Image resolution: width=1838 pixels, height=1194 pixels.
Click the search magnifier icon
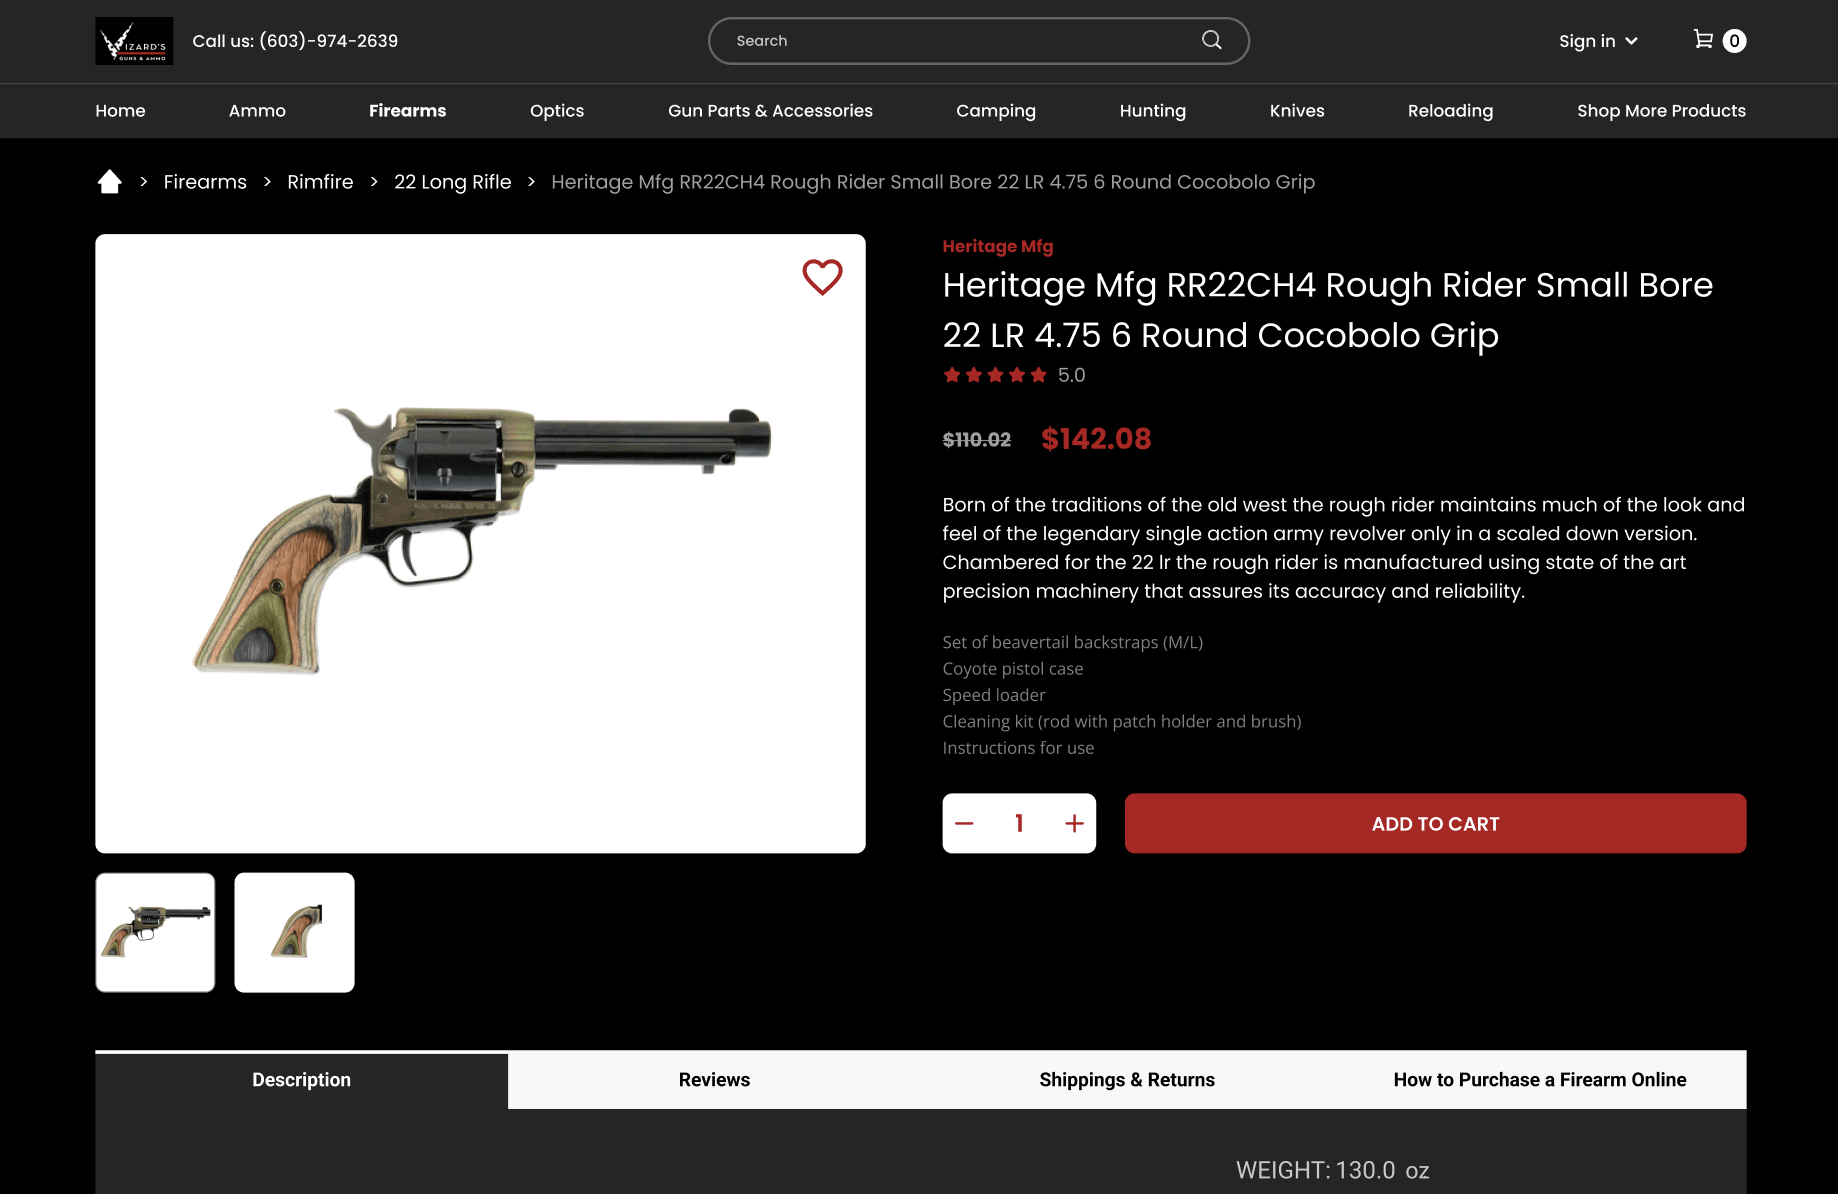pyautogui.click(x=1211, y=40)
